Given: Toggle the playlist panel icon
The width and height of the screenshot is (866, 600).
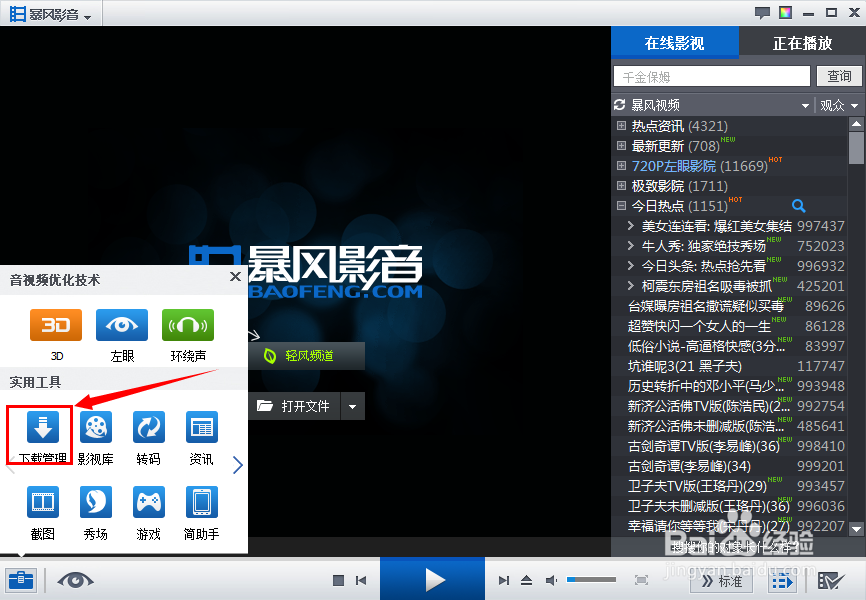Looking at the screenshot, I should pyautogui.click(x=782, y=581).
